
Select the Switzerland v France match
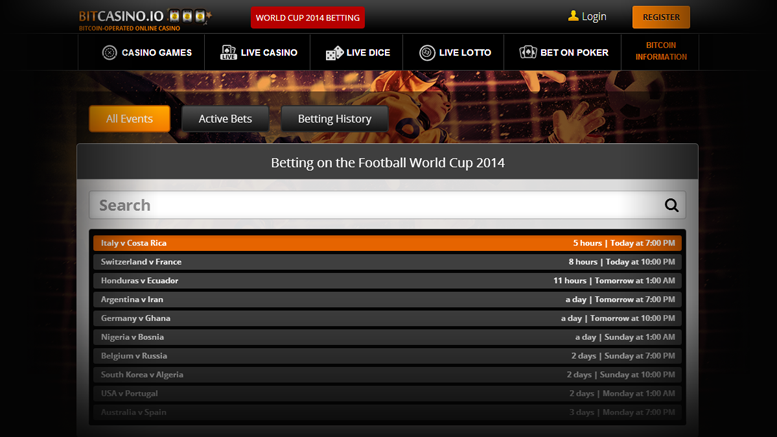pyautogui.click(x=388, y=262)
